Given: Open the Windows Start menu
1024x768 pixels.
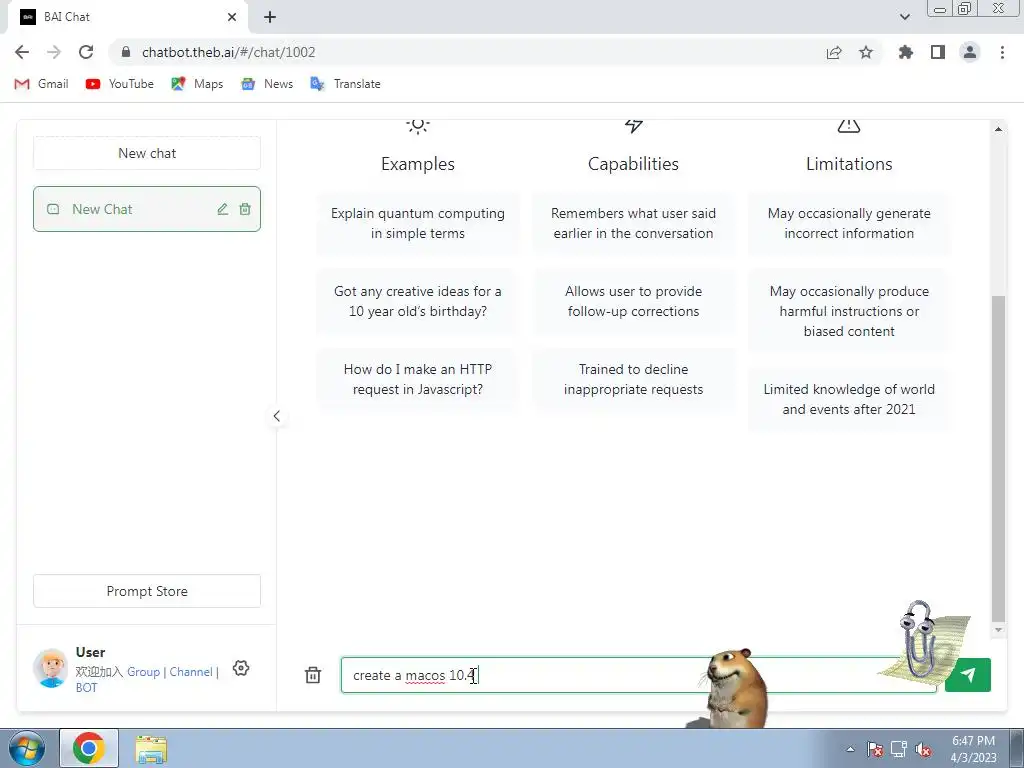Looking at the screenshot, I should click(27, 748).
